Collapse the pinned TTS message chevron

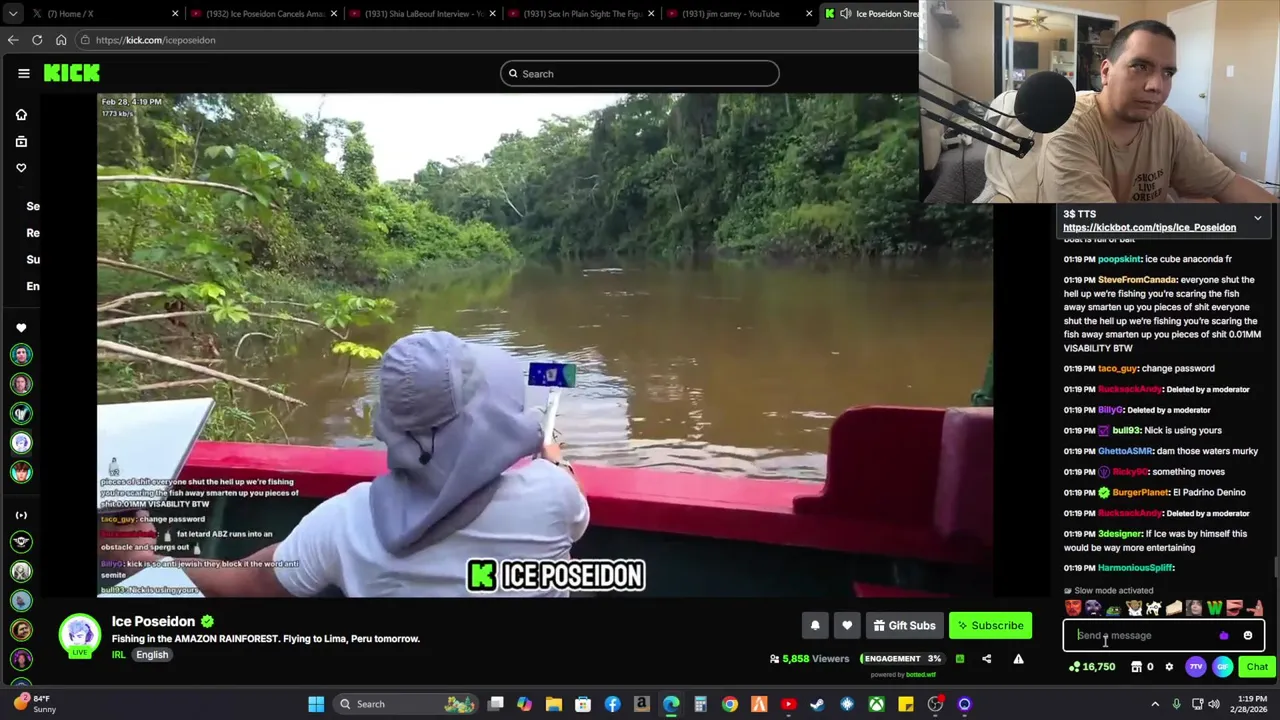point(1258,217)
